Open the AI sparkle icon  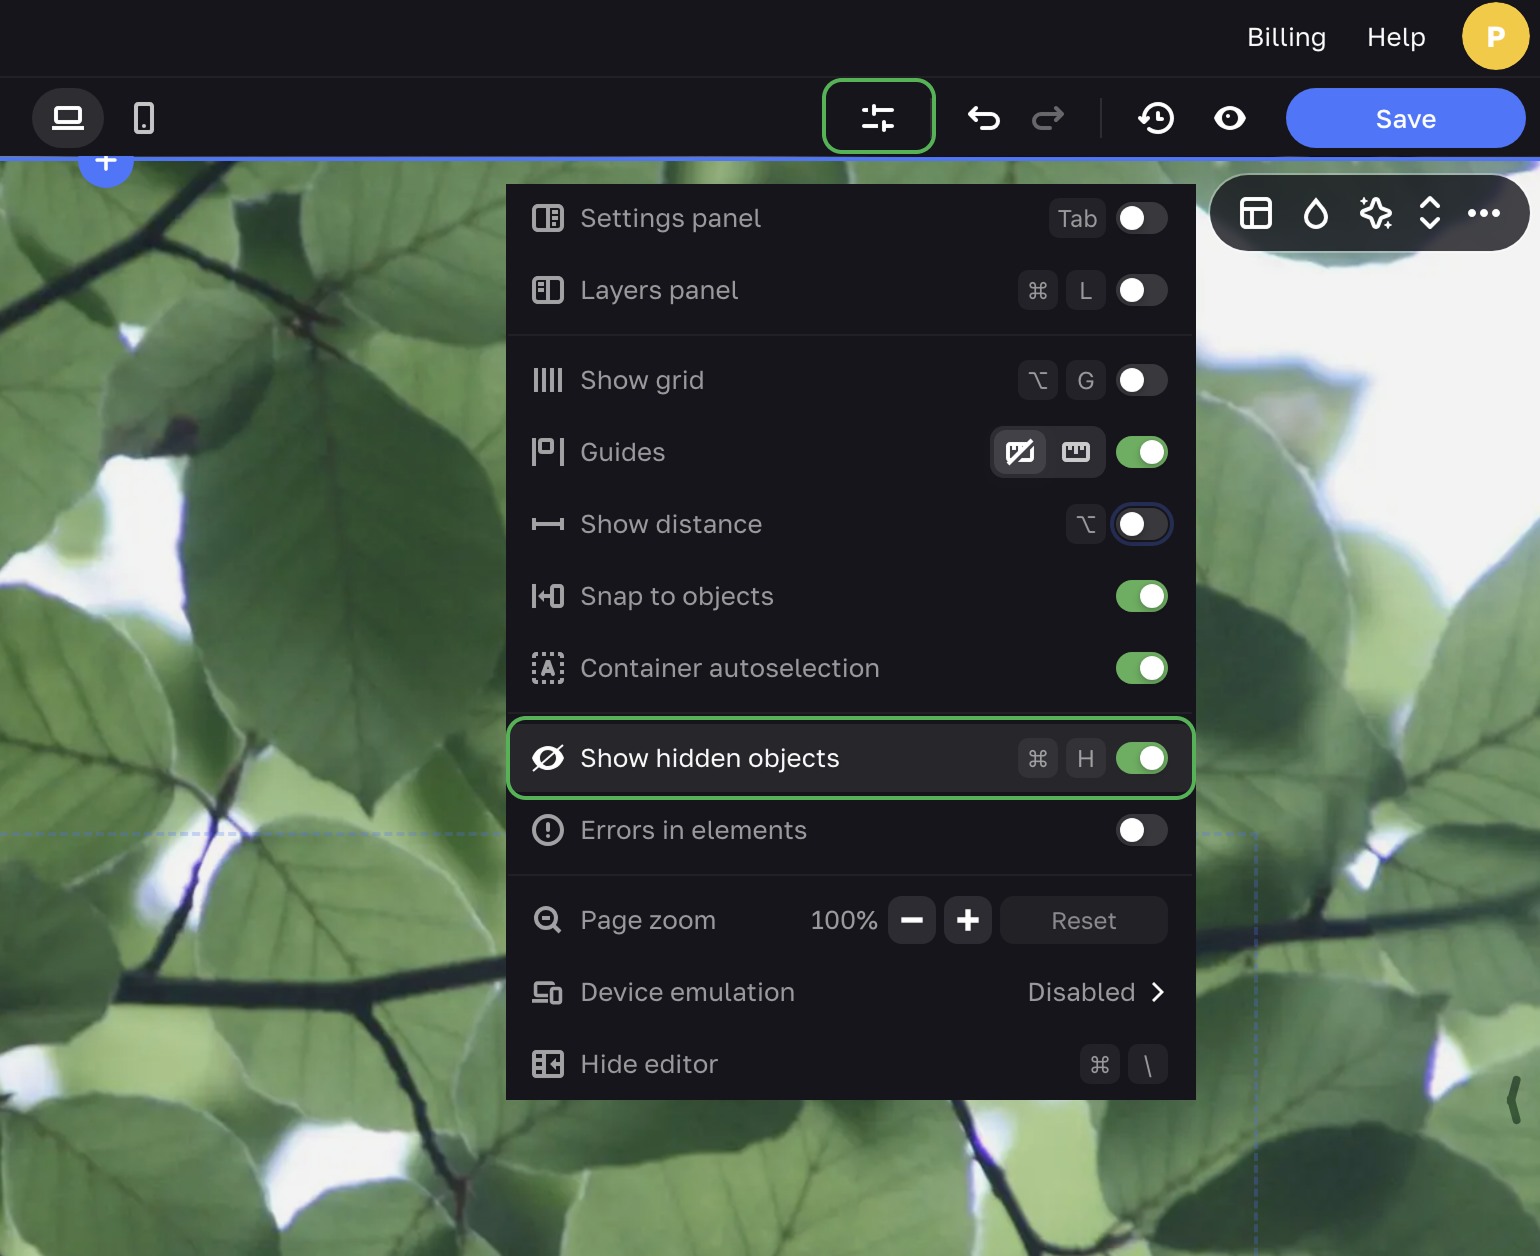[x=1375, y=213]
